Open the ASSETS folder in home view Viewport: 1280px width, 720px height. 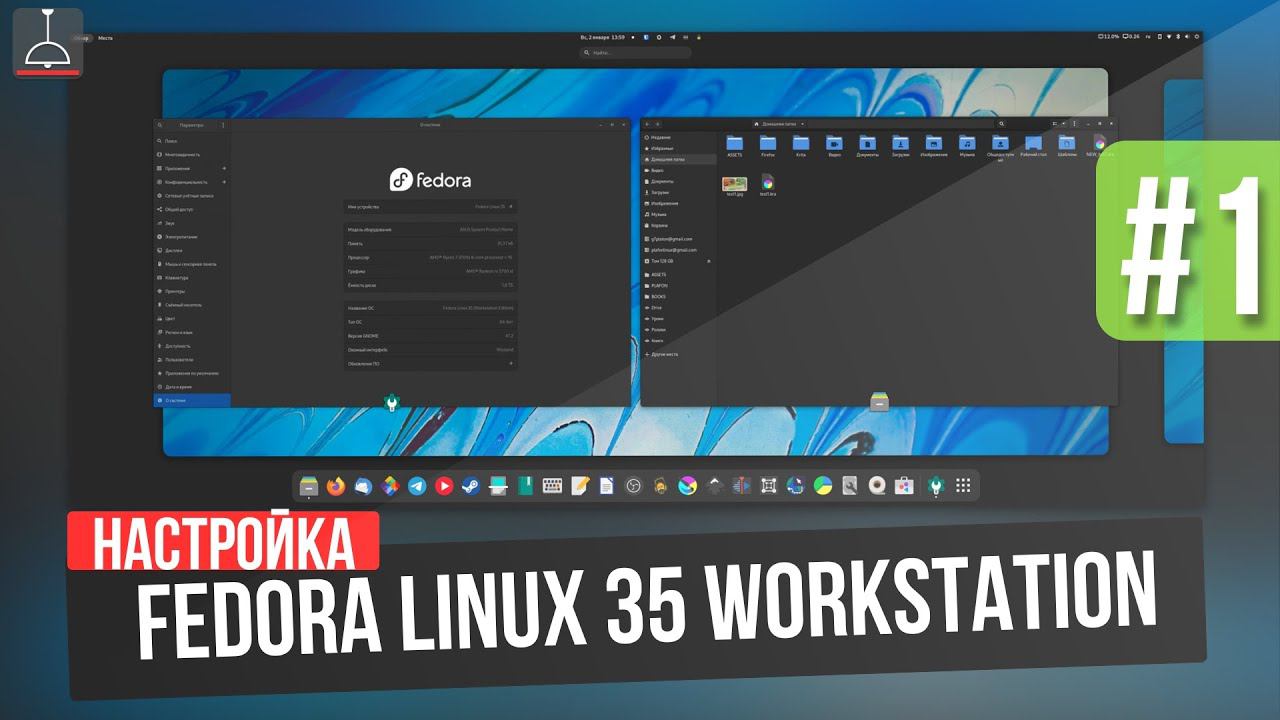click(x=734, y=146)
